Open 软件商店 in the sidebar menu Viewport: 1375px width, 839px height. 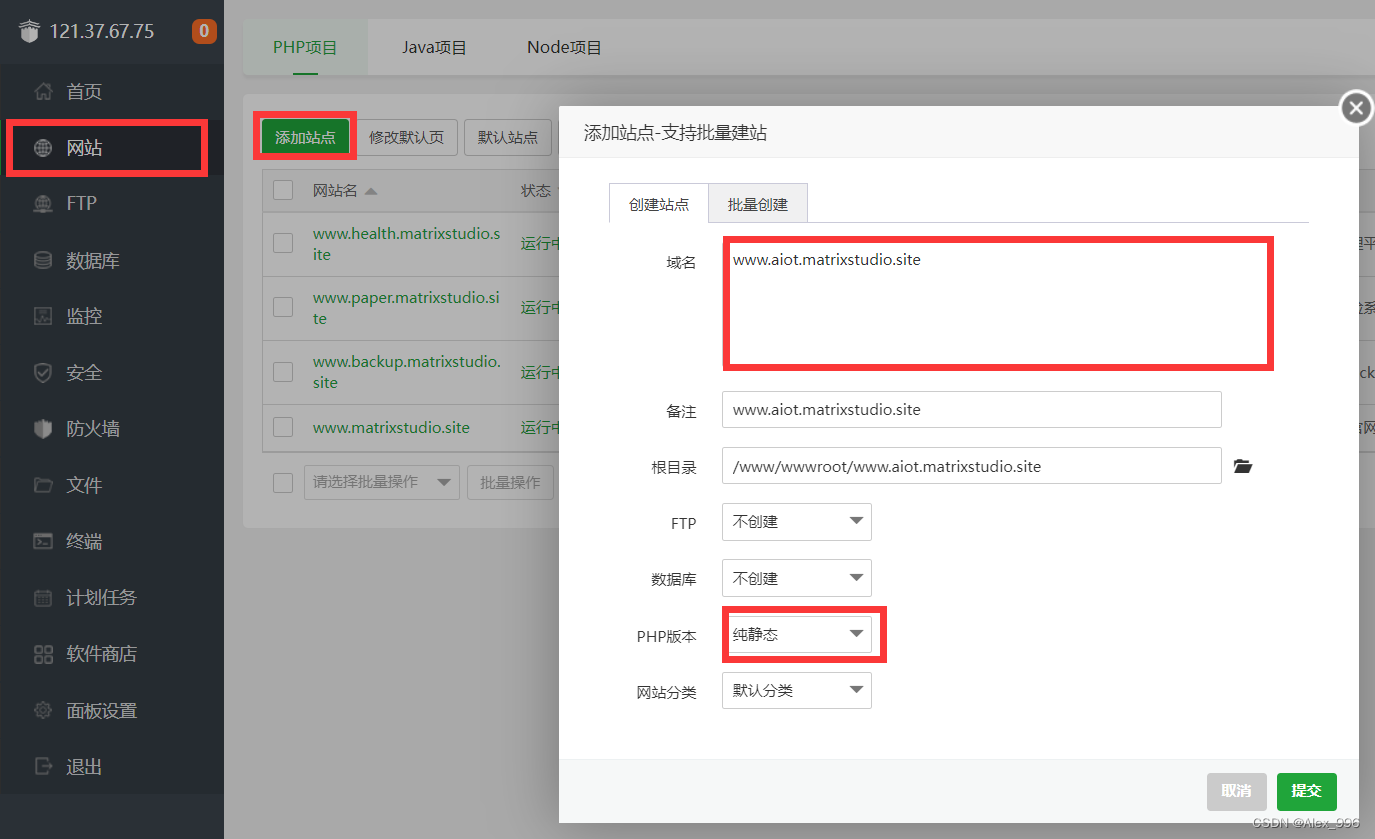point(112,654)
